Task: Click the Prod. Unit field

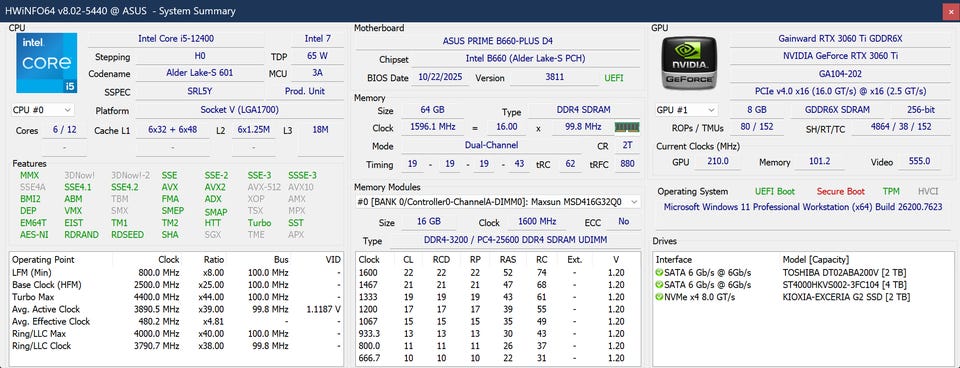Action: click(305, 91)
